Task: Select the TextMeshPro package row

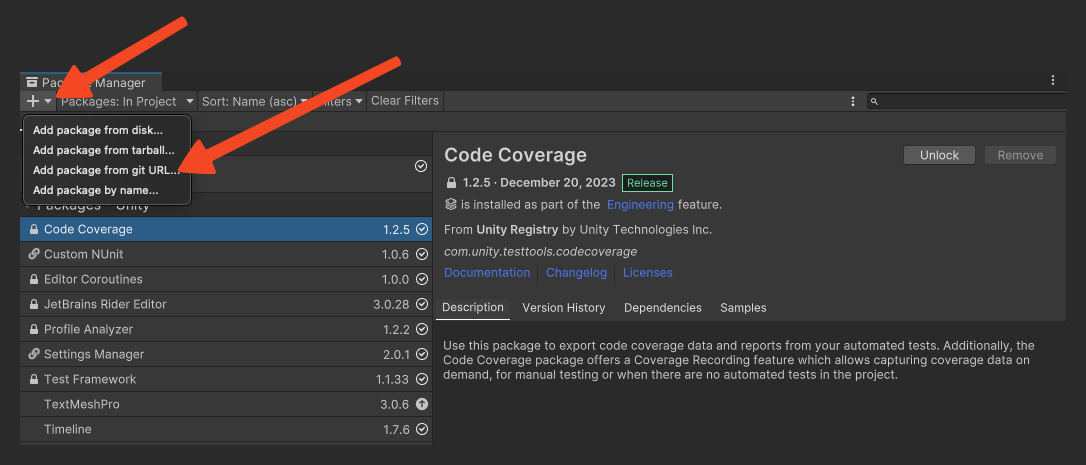Action: click(226, 404)
